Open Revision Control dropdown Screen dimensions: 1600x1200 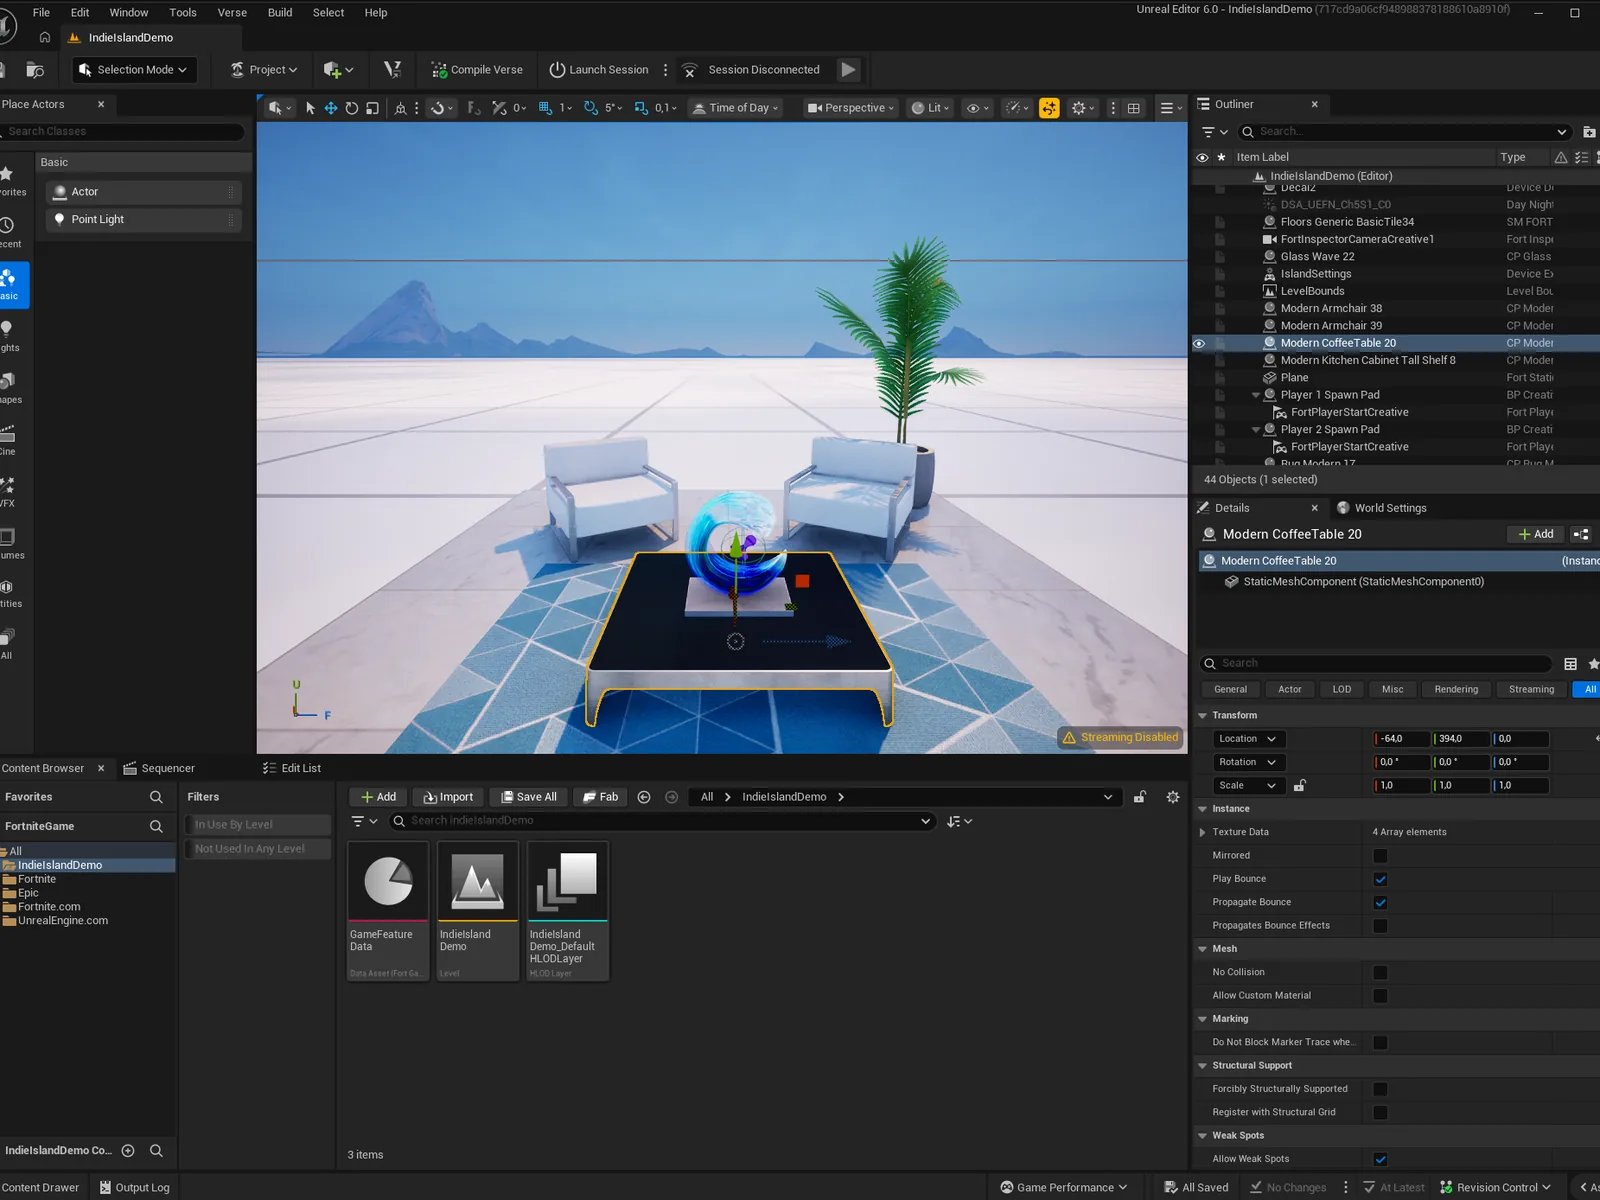(1495, 1187)
